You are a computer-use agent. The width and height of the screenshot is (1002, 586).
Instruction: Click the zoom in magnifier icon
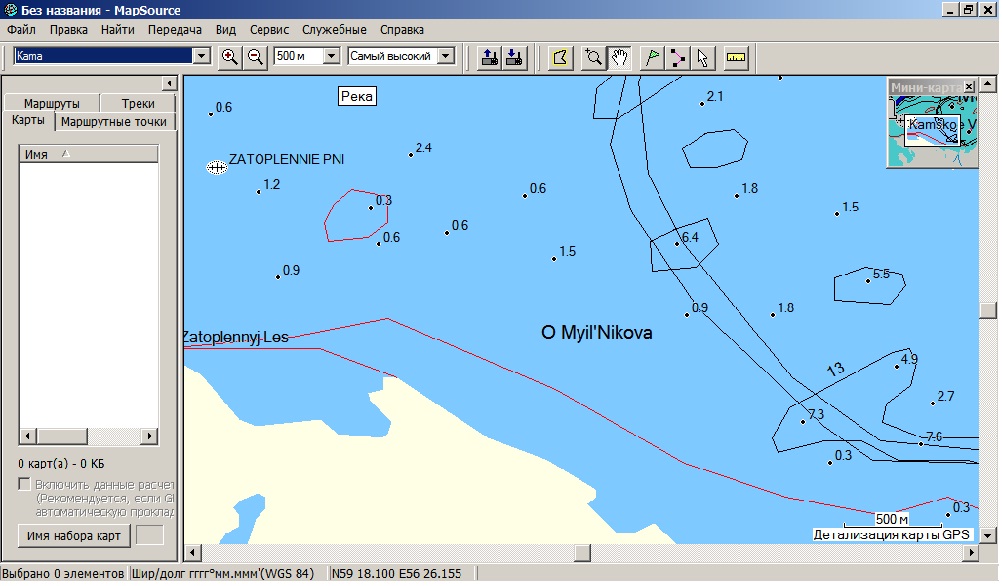coord(230,57)
